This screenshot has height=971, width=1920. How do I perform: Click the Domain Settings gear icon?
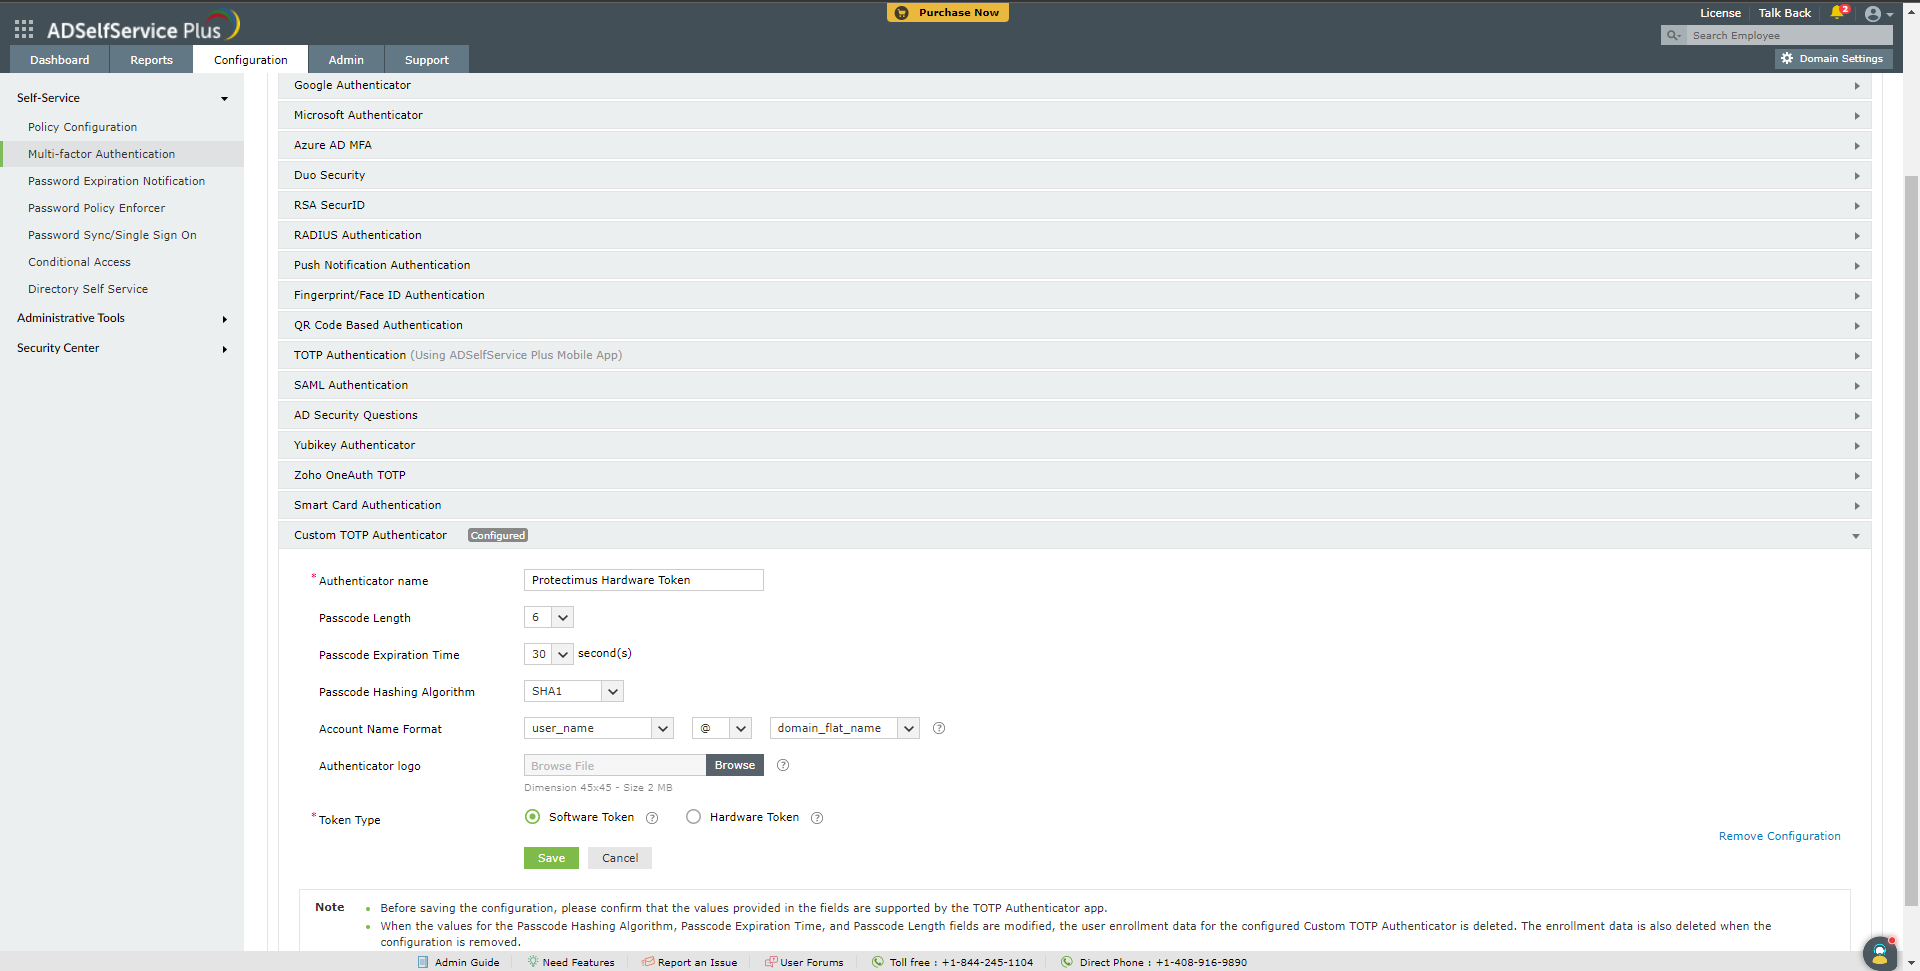click(1787, 59)
